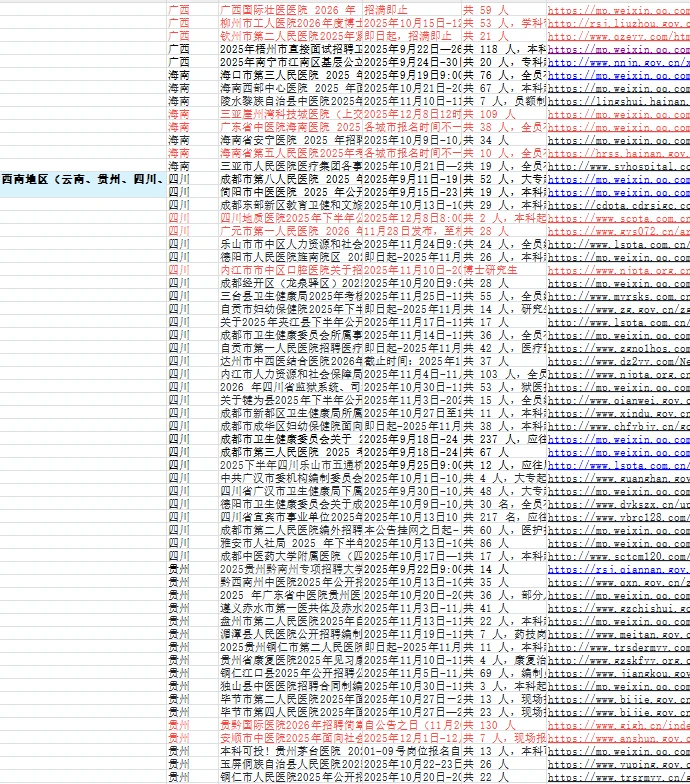Select the 博士研究生 cell
Viewport: 690px width, 784px height.
click(x=504, y=270)
